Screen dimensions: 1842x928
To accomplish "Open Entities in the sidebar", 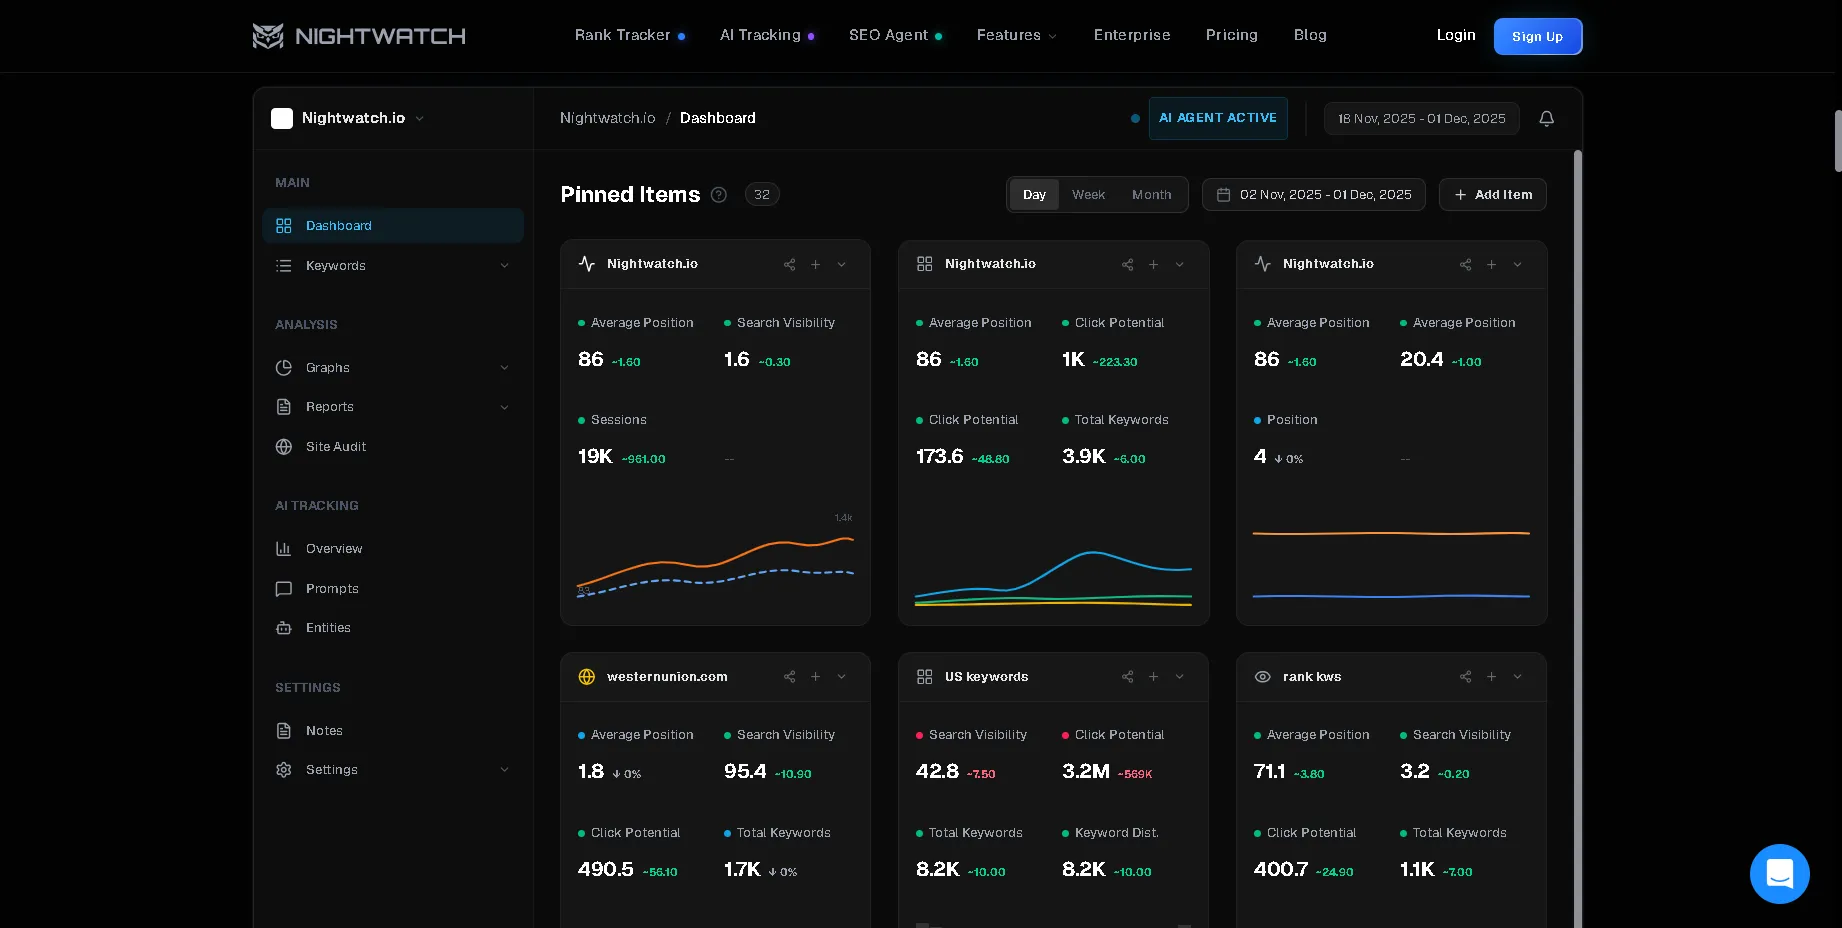I will (392, 628).
